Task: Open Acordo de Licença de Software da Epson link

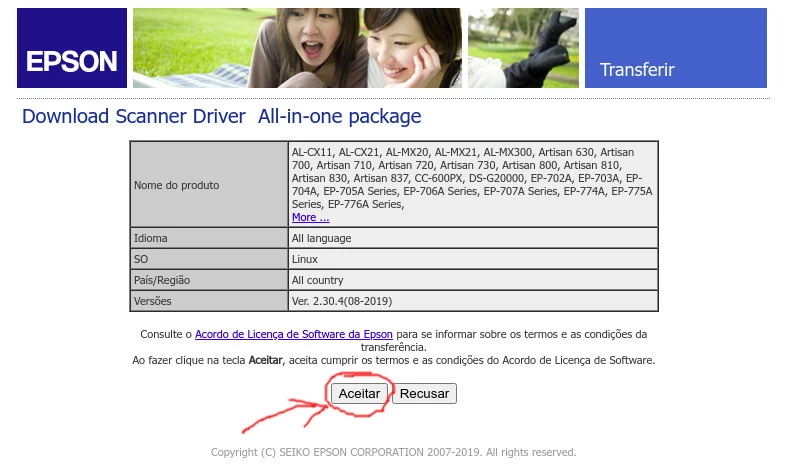Action: 293,334
